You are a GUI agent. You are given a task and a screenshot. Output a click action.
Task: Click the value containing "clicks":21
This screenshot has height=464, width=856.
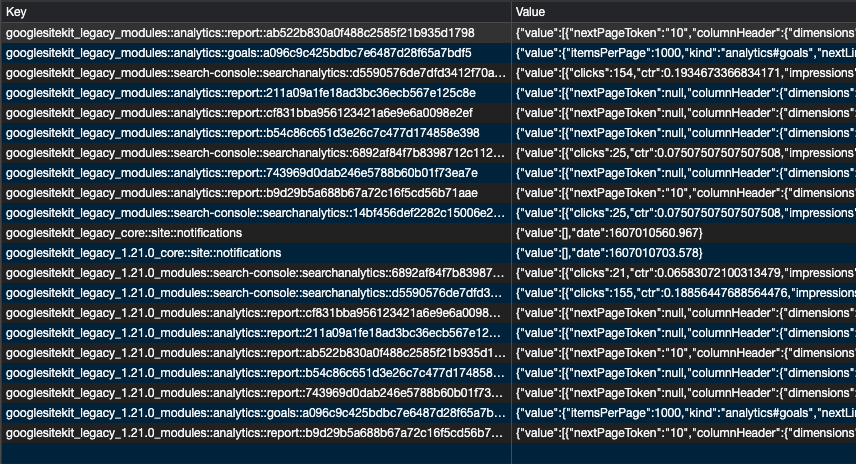[684, 273]
